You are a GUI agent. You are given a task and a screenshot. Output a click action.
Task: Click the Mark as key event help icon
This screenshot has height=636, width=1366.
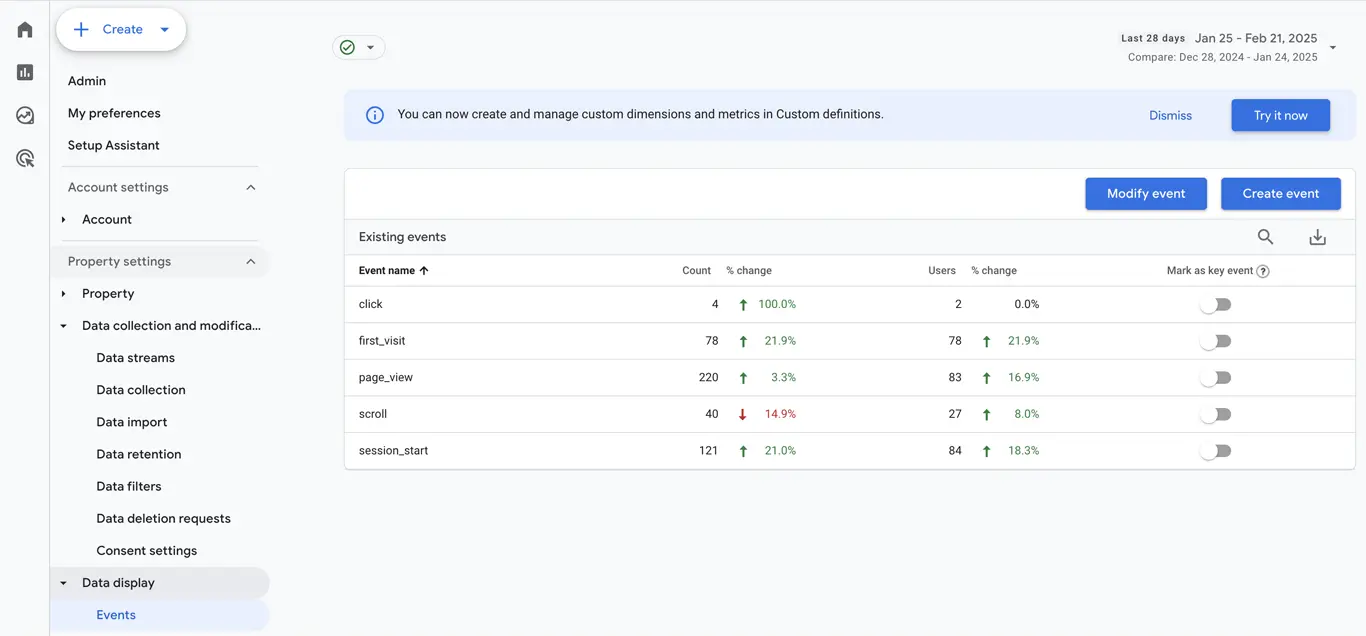click(x=1263, y=271)
